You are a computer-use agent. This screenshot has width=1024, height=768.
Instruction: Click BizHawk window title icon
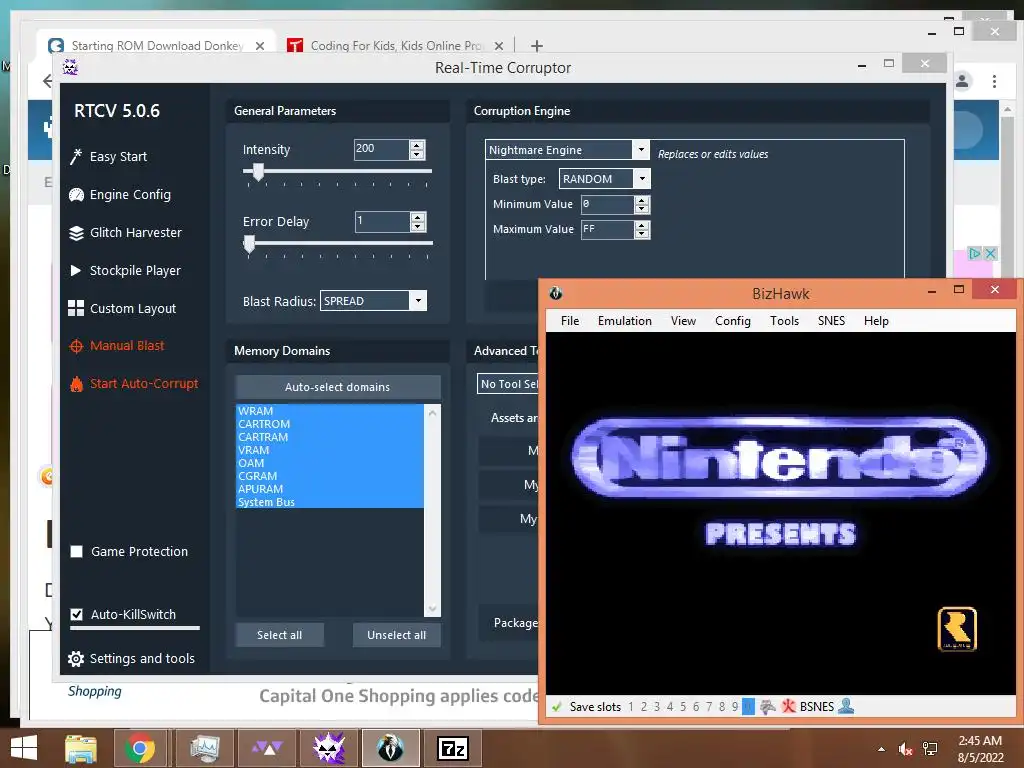[556, 293]
